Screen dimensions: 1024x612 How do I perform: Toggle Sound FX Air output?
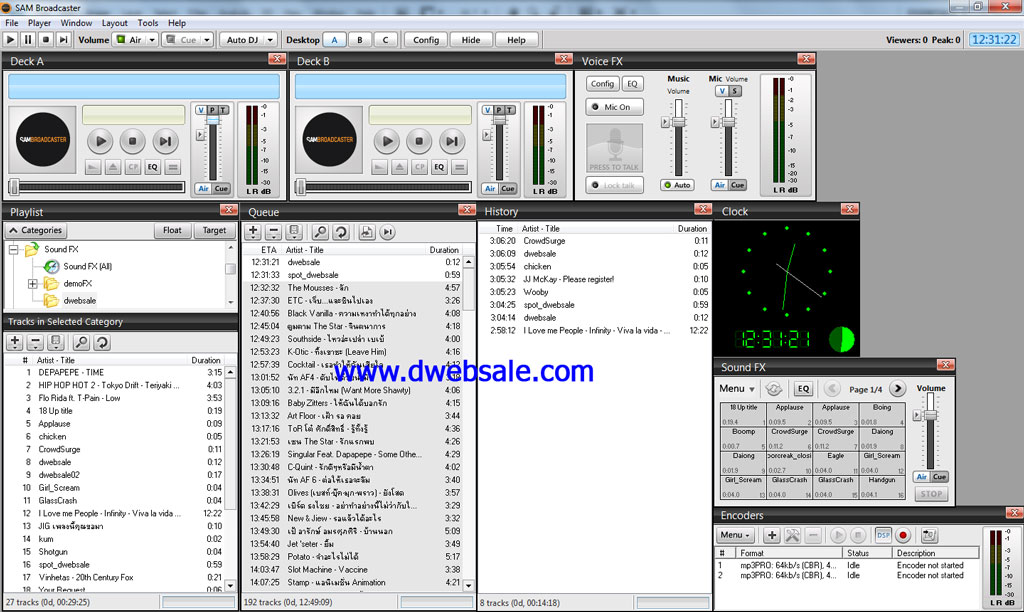point(921,477)
